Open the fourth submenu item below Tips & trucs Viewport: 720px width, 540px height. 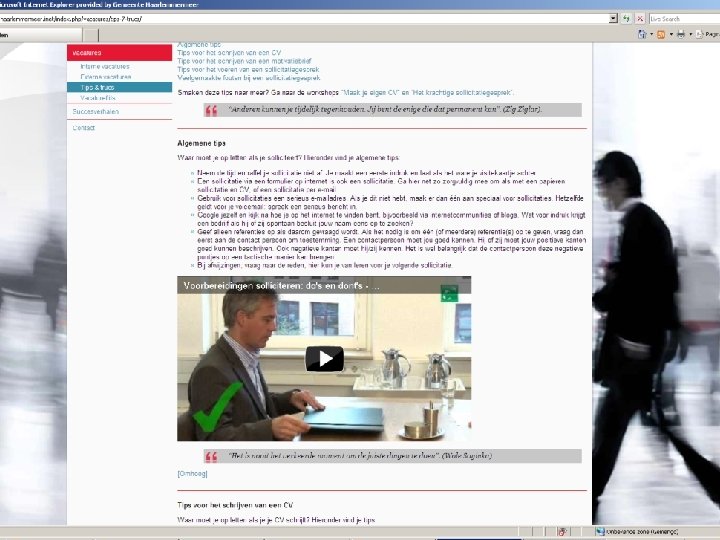98,98
